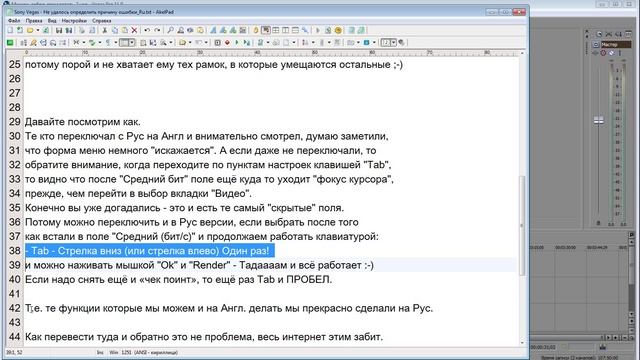Click line 39 starting "и можно нажимать мышкой"

(x=199, y=265)
